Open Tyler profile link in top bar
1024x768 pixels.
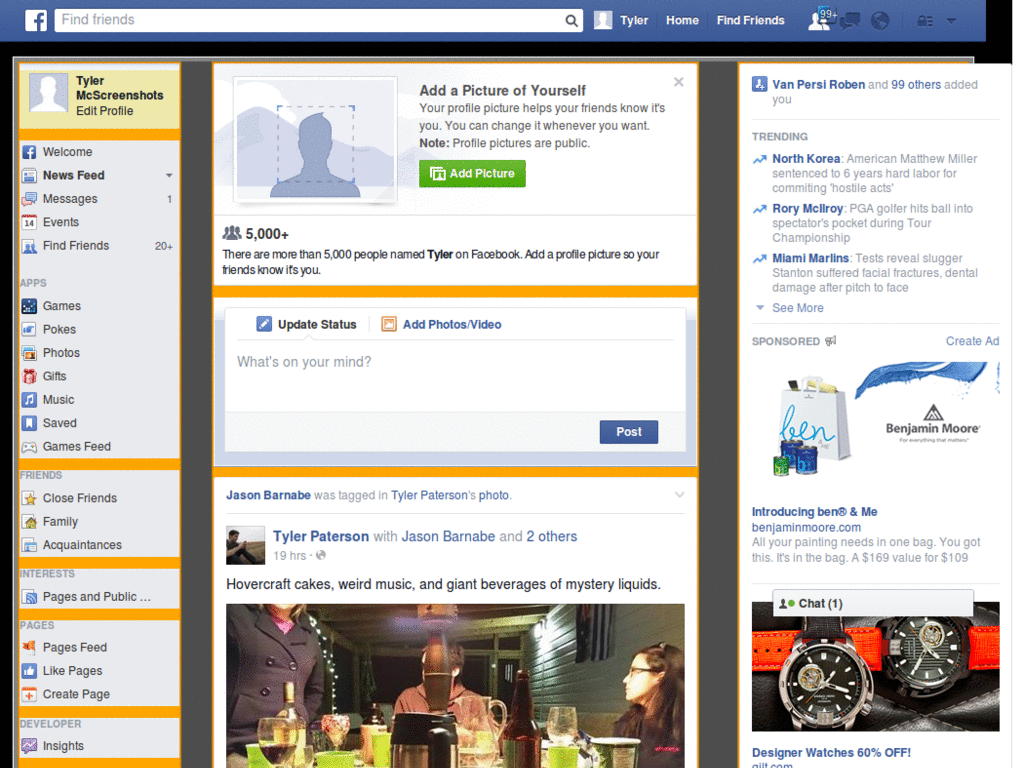634,20
